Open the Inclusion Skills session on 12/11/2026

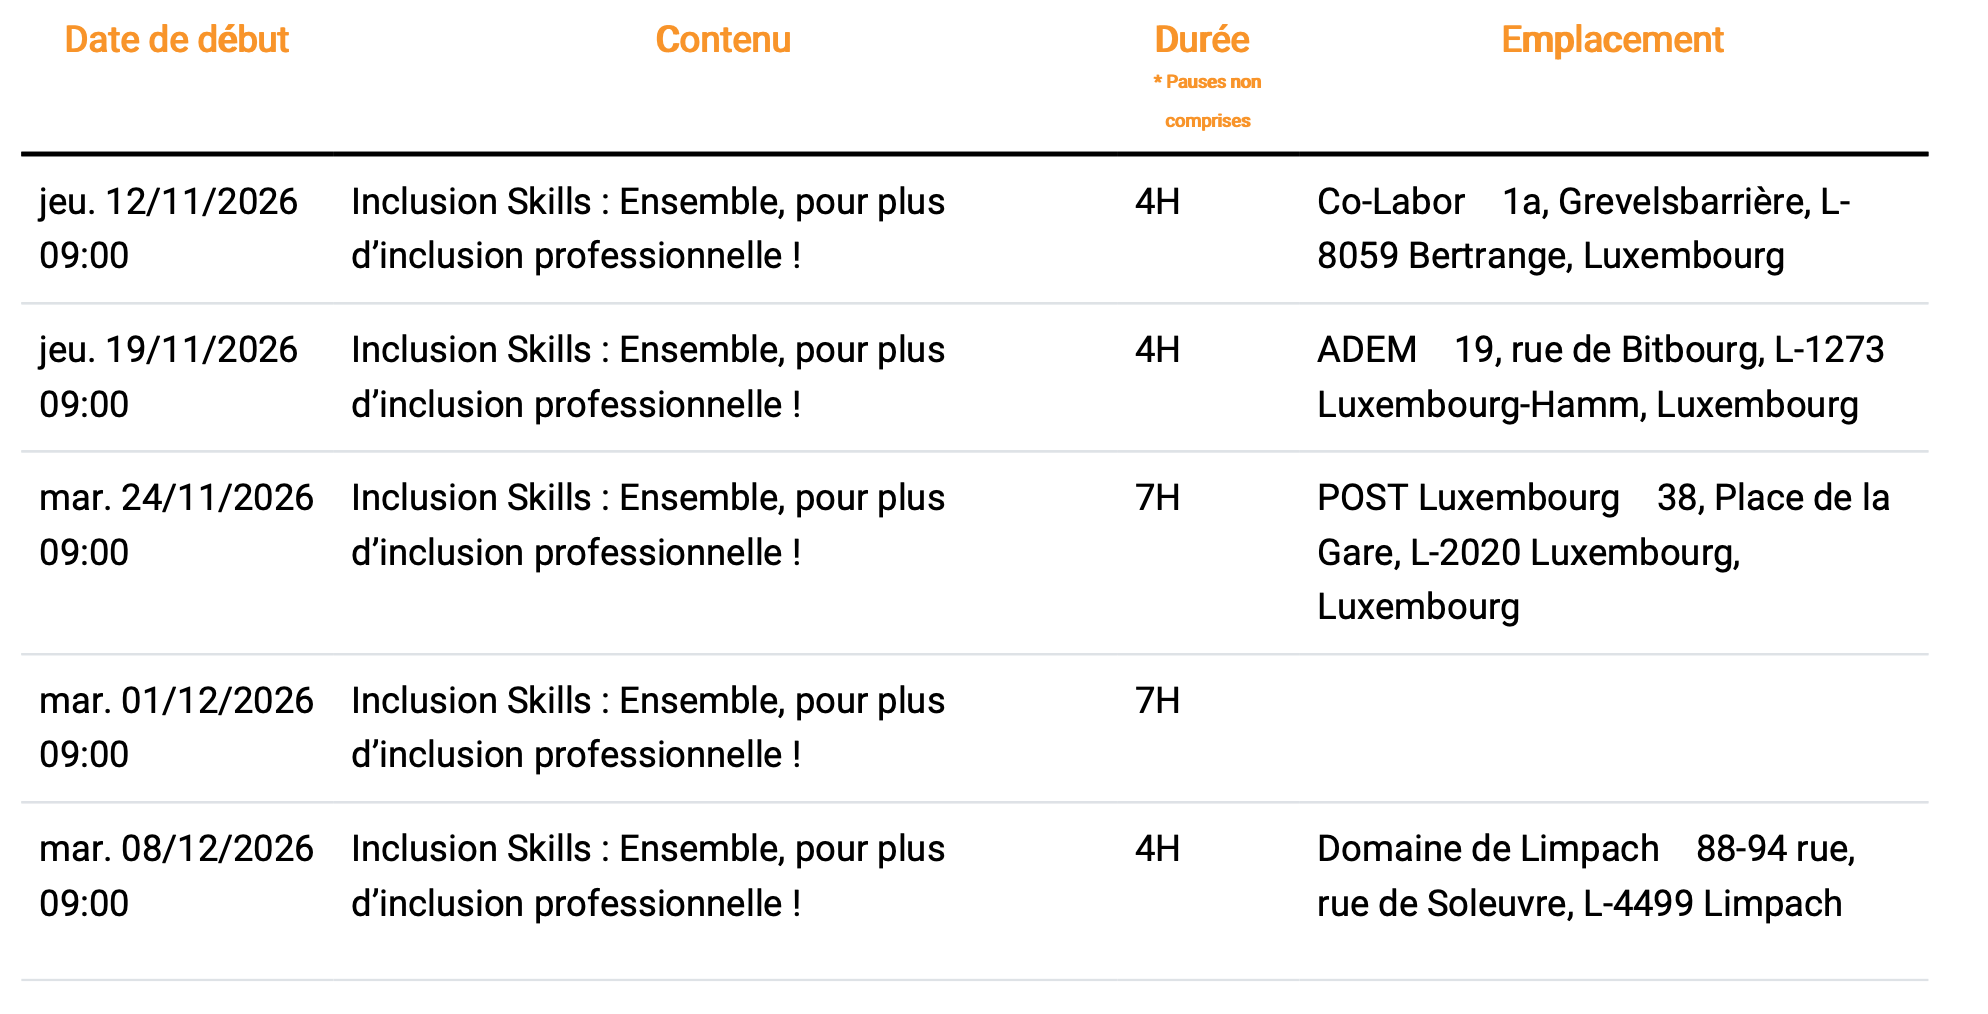(647, 228)
